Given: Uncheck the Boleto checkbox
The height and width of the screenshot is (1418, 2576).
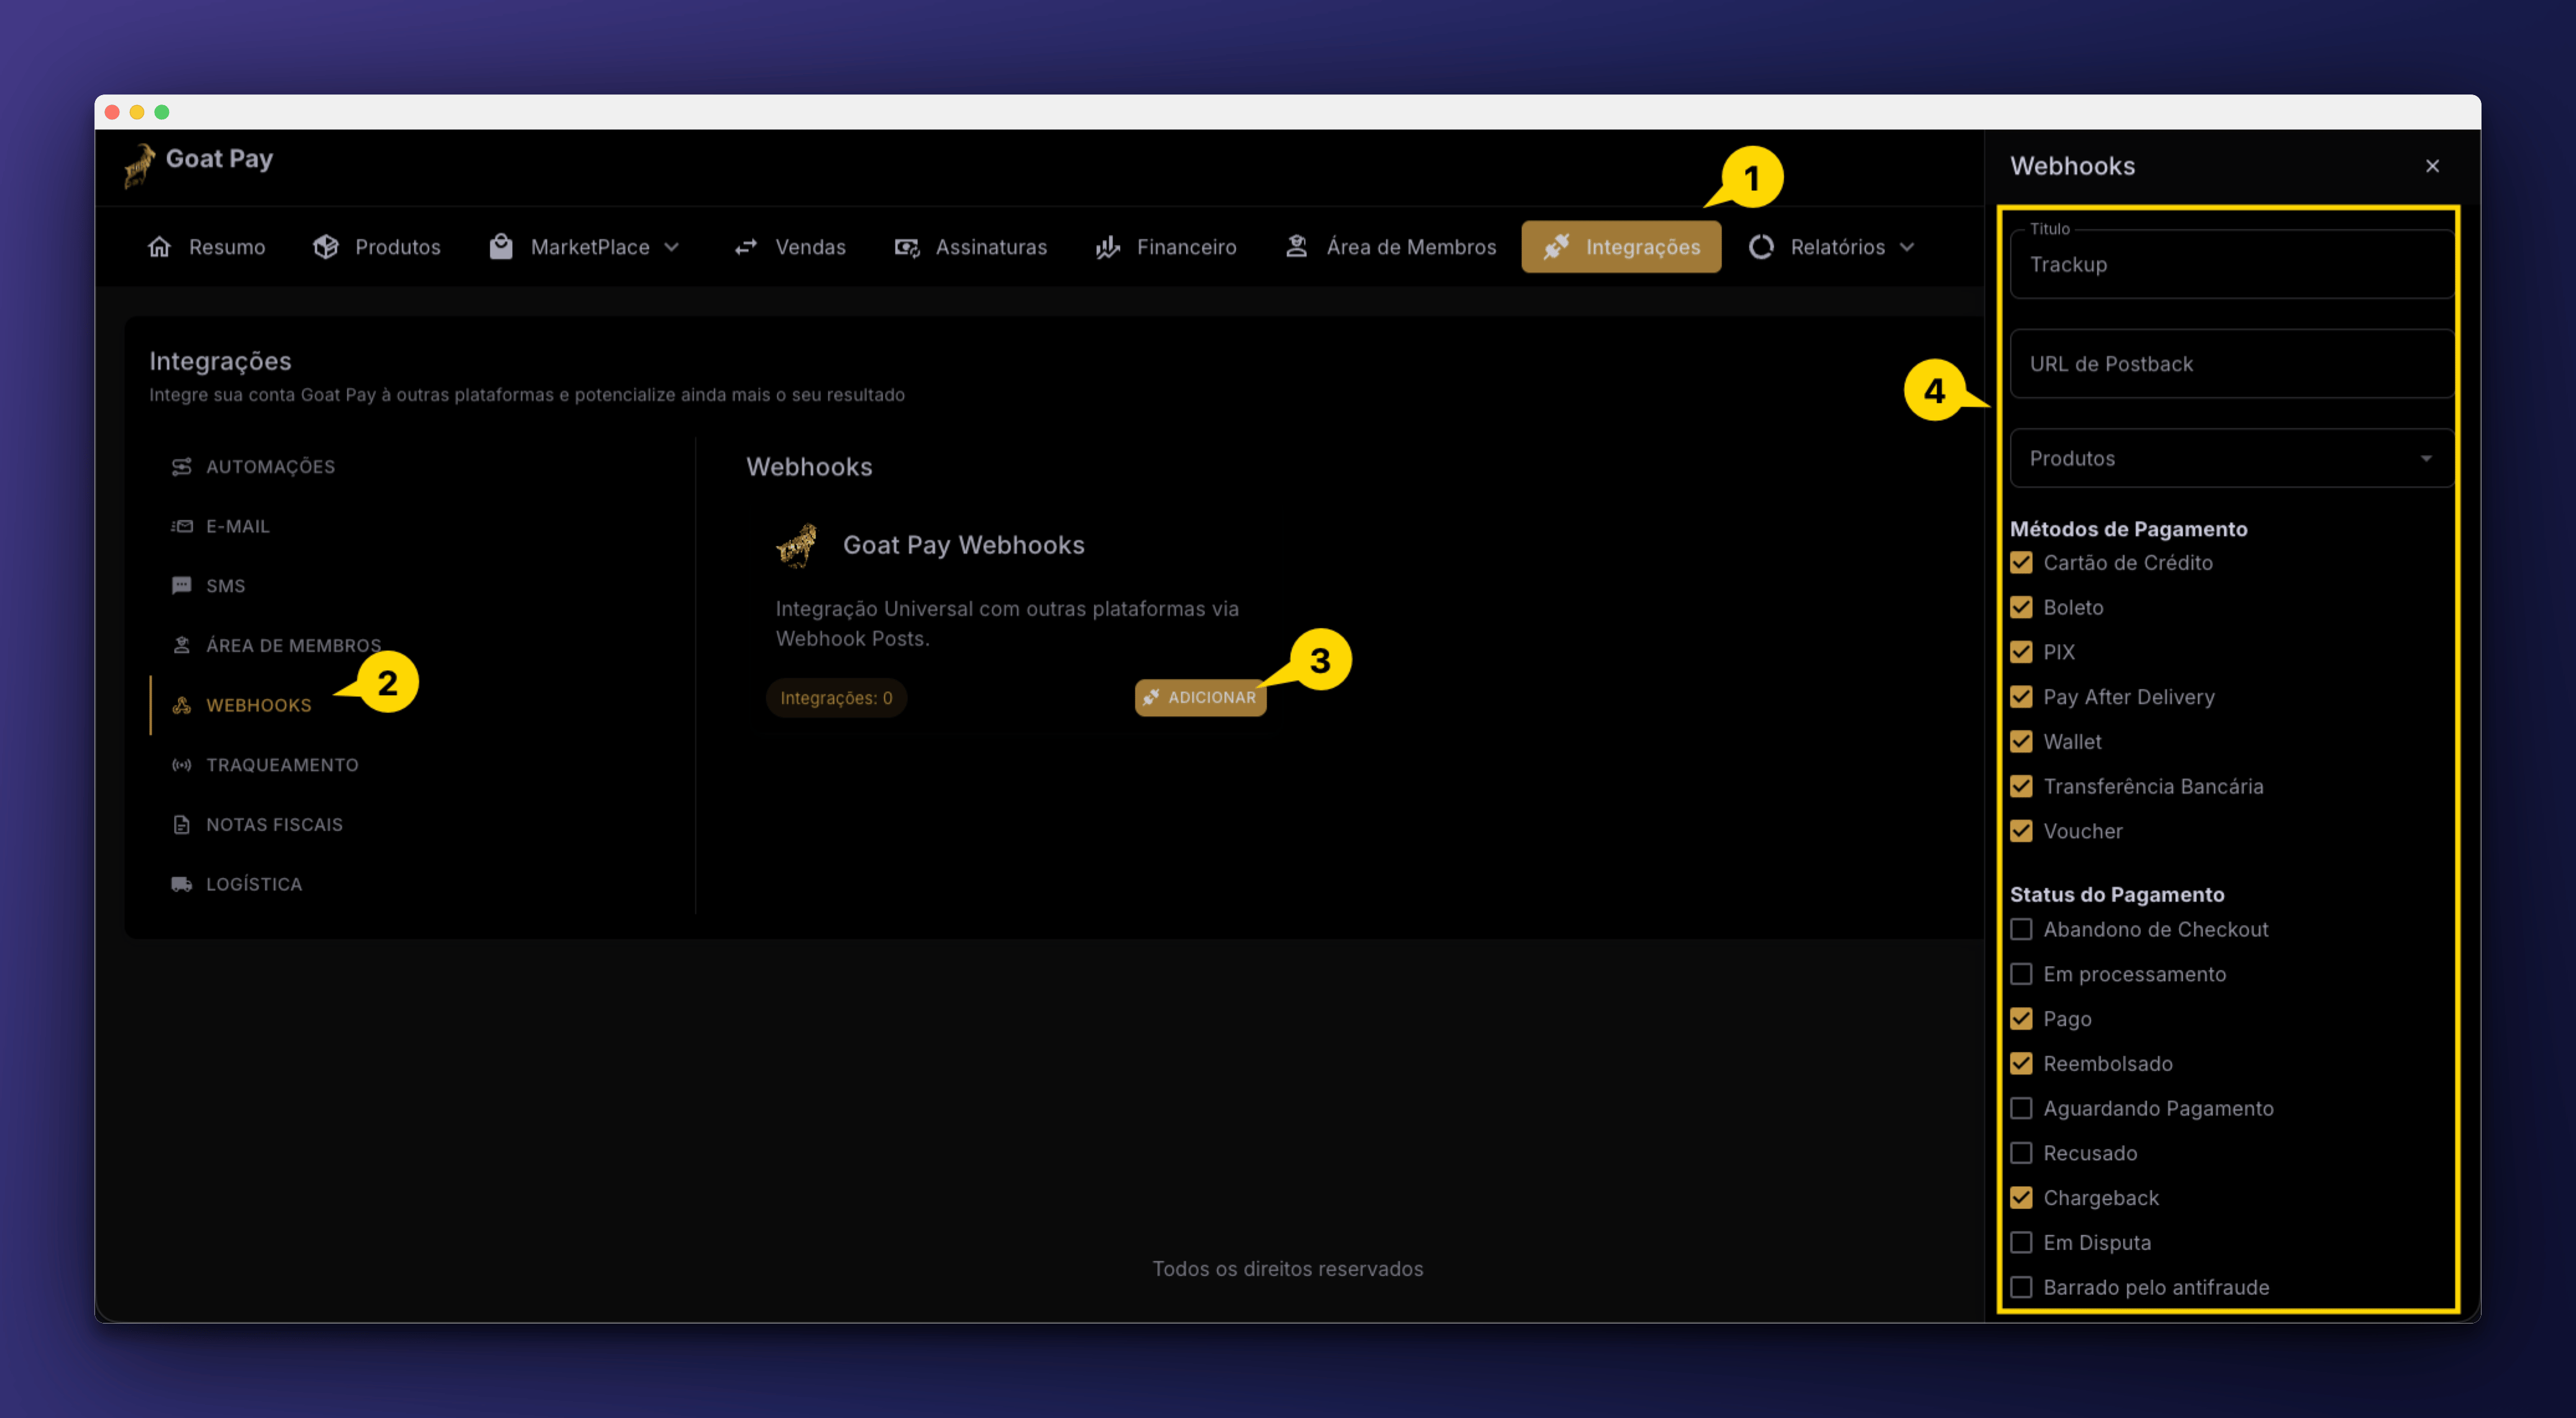Looking at the screenshot, I should [x=2021, y=608].
